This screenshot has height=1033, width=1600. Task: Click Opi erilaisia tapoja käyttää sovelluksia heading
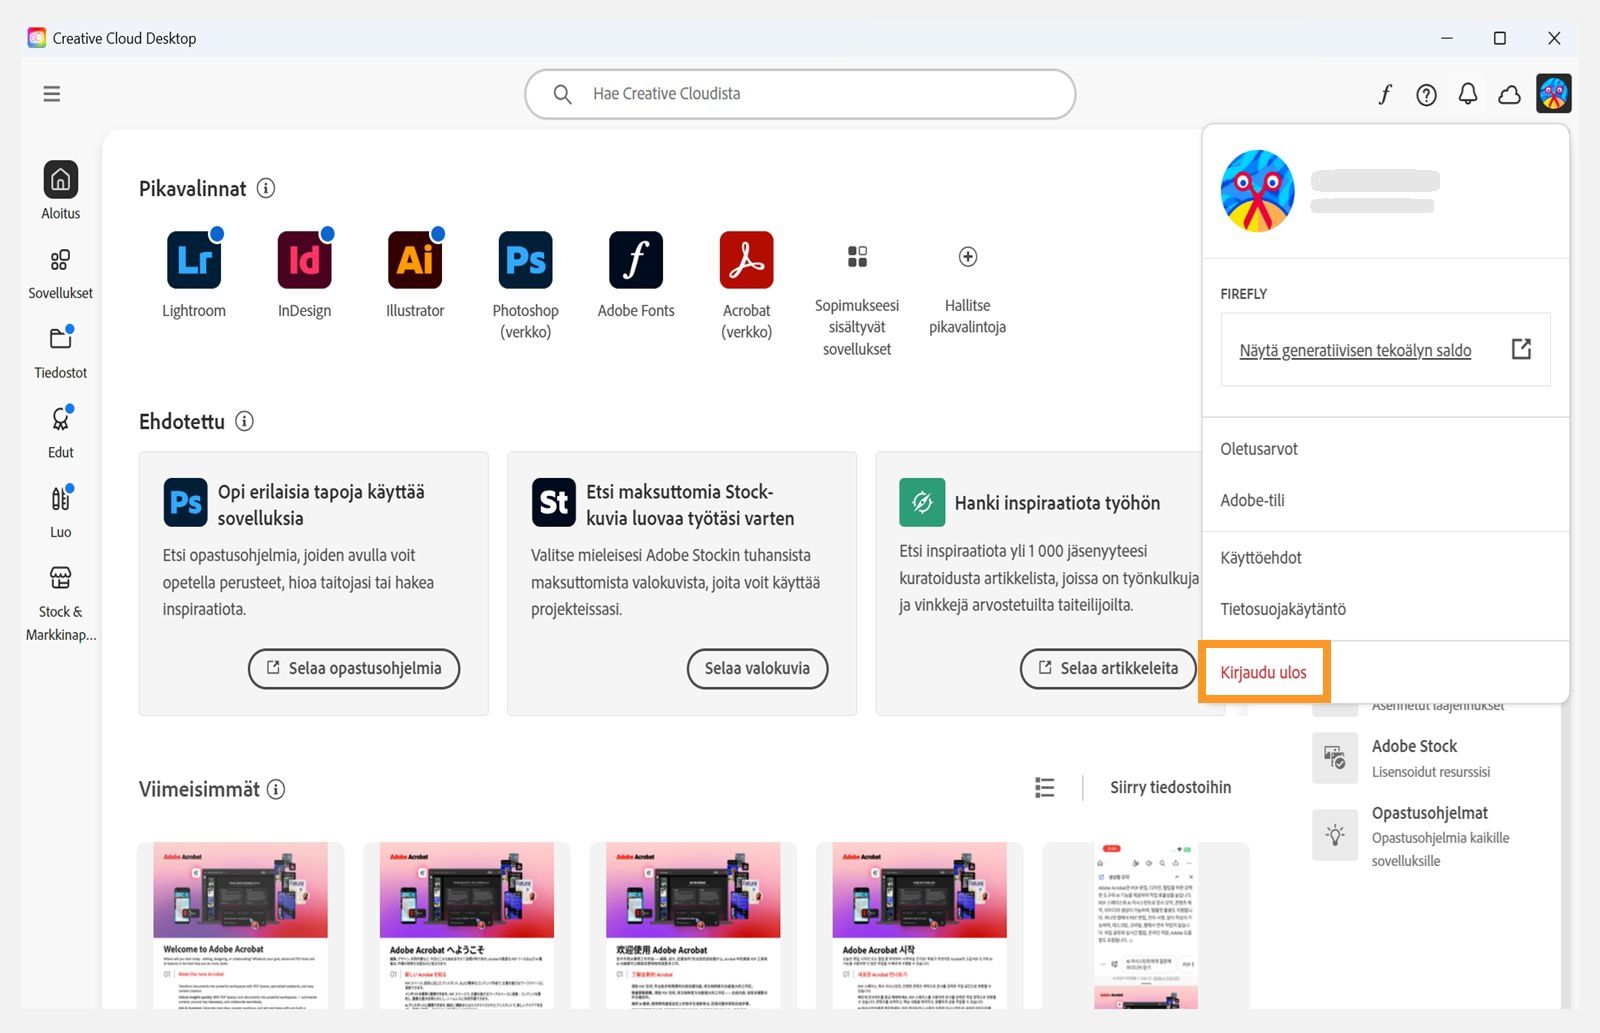pyautogui.click(x=321, y=505)
